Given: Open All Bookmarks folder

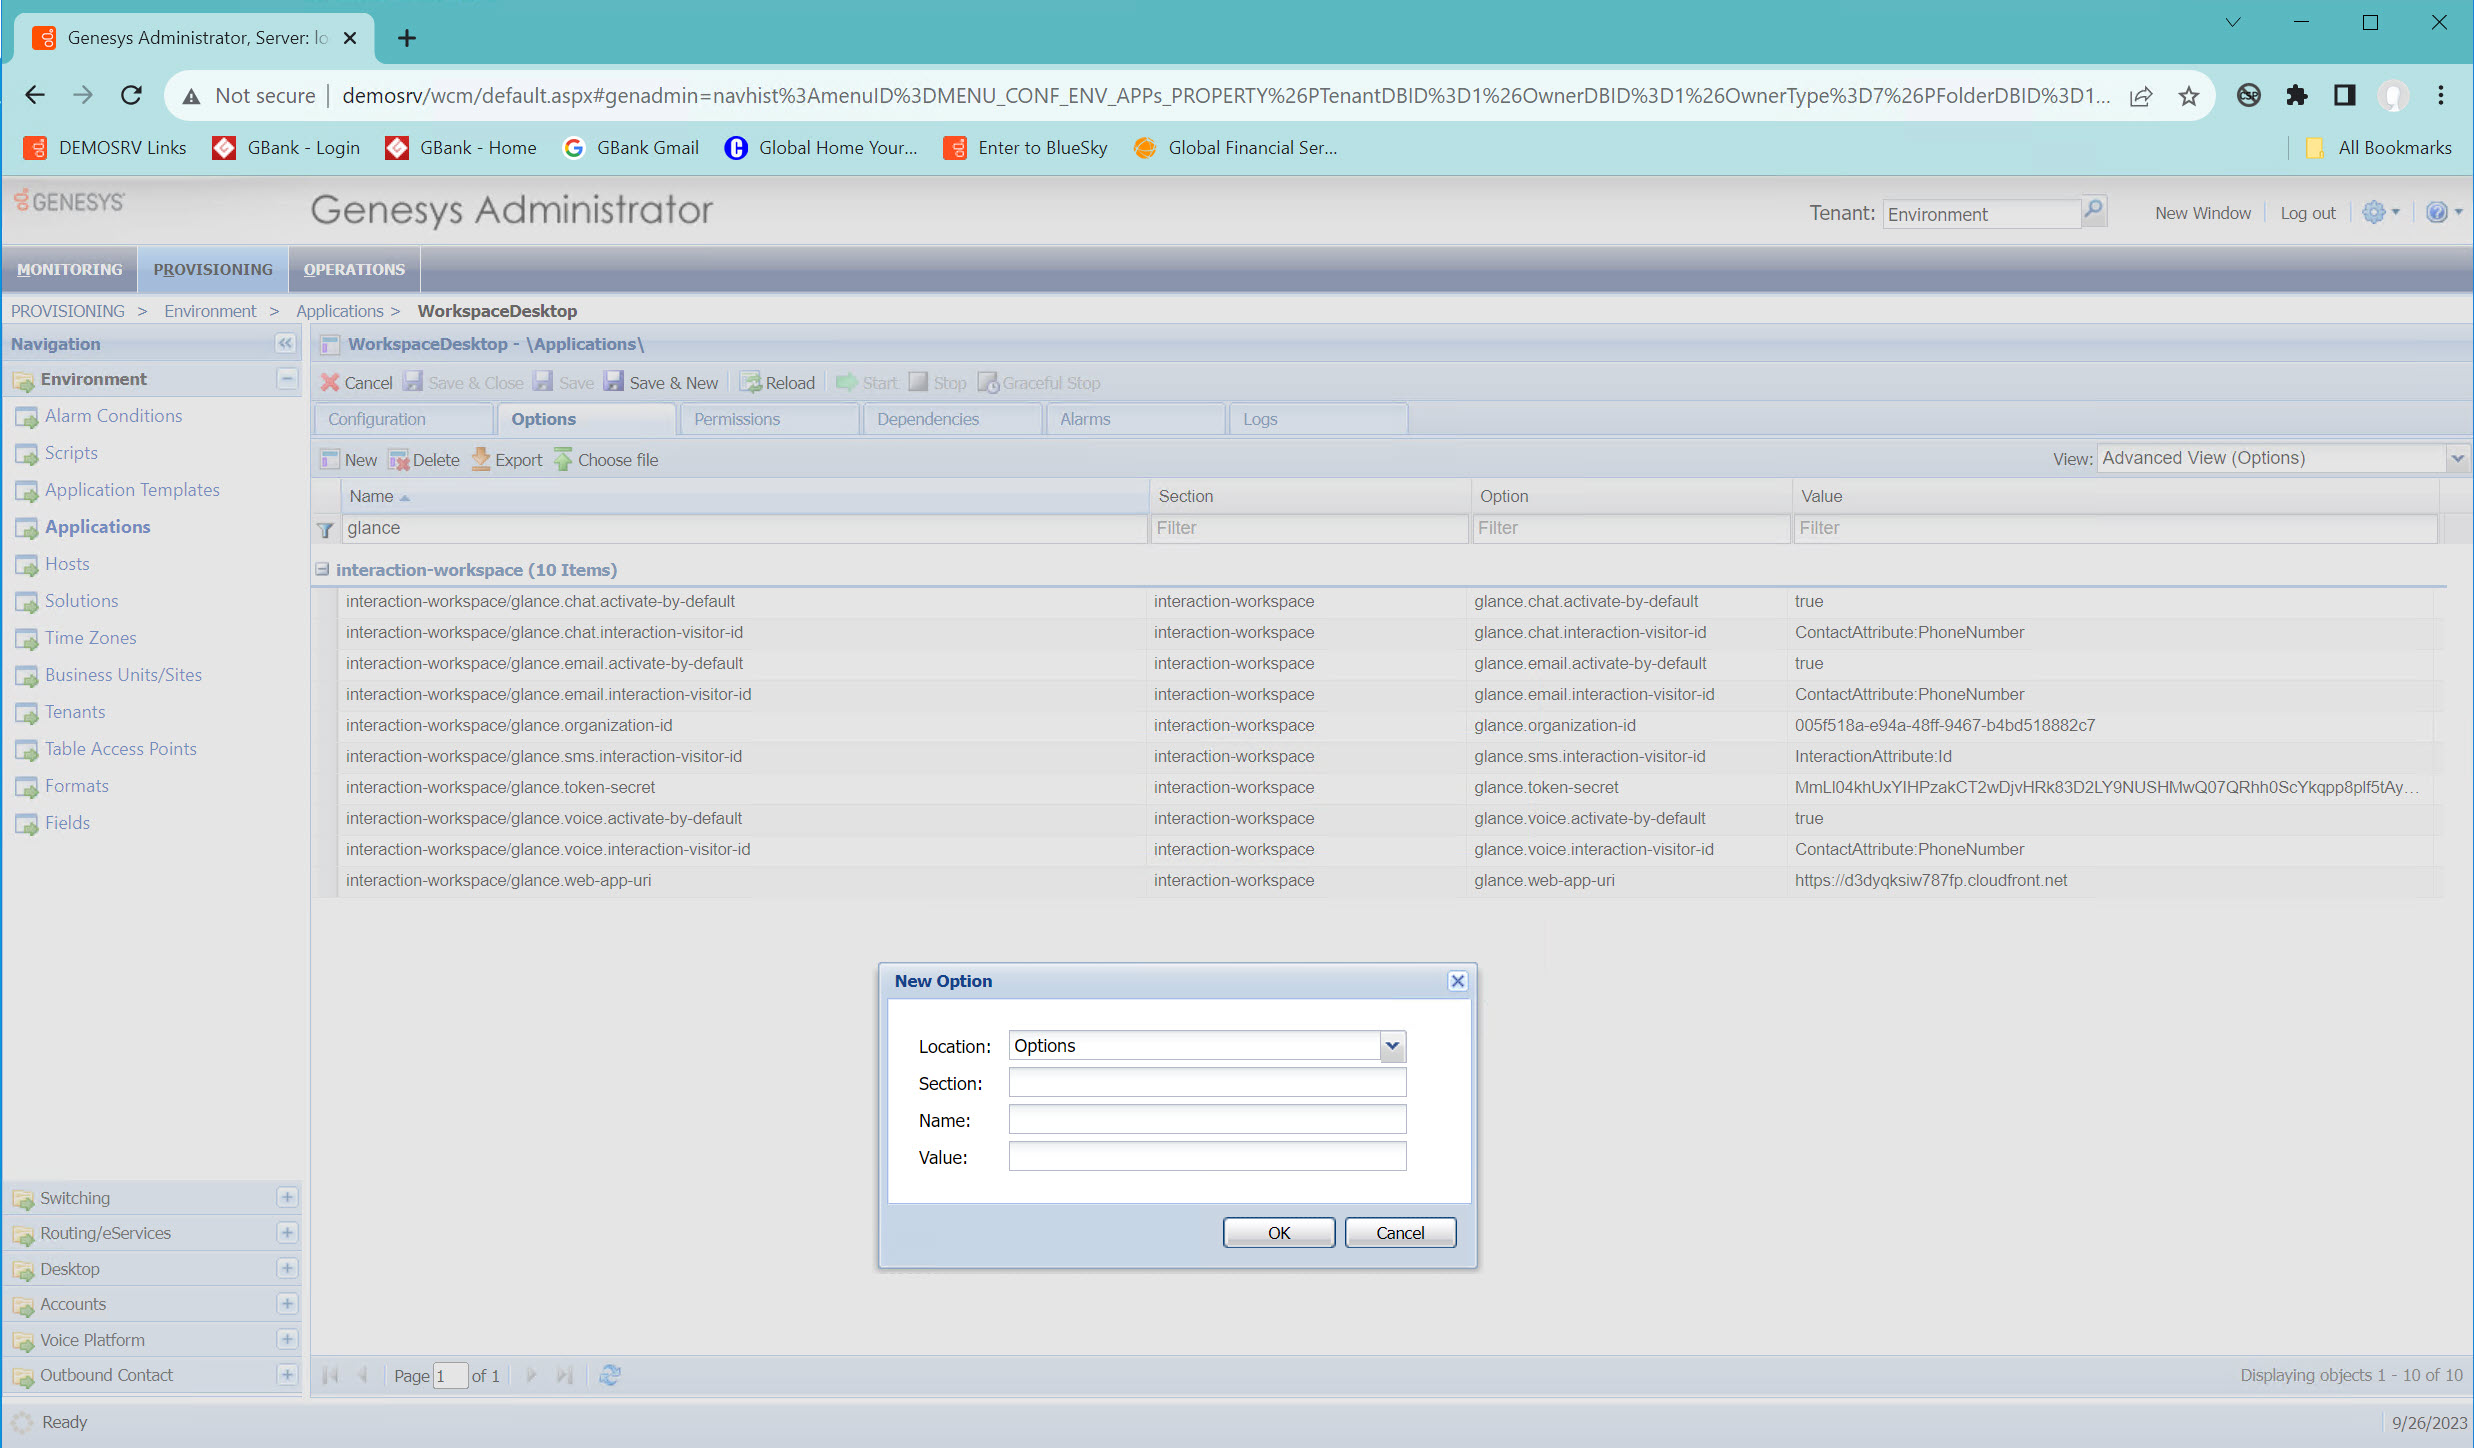Looking at the screenshot, I should click(2378, 148).
